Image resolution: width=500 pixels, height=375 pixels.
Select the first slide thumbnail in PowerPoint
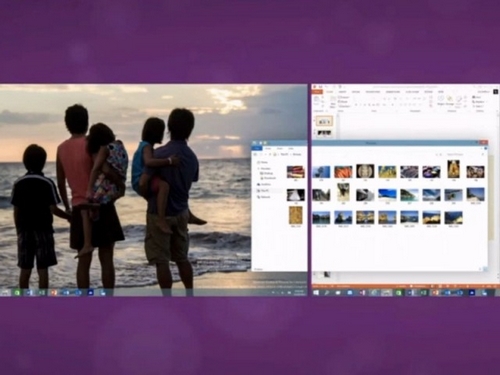point(324,121)
